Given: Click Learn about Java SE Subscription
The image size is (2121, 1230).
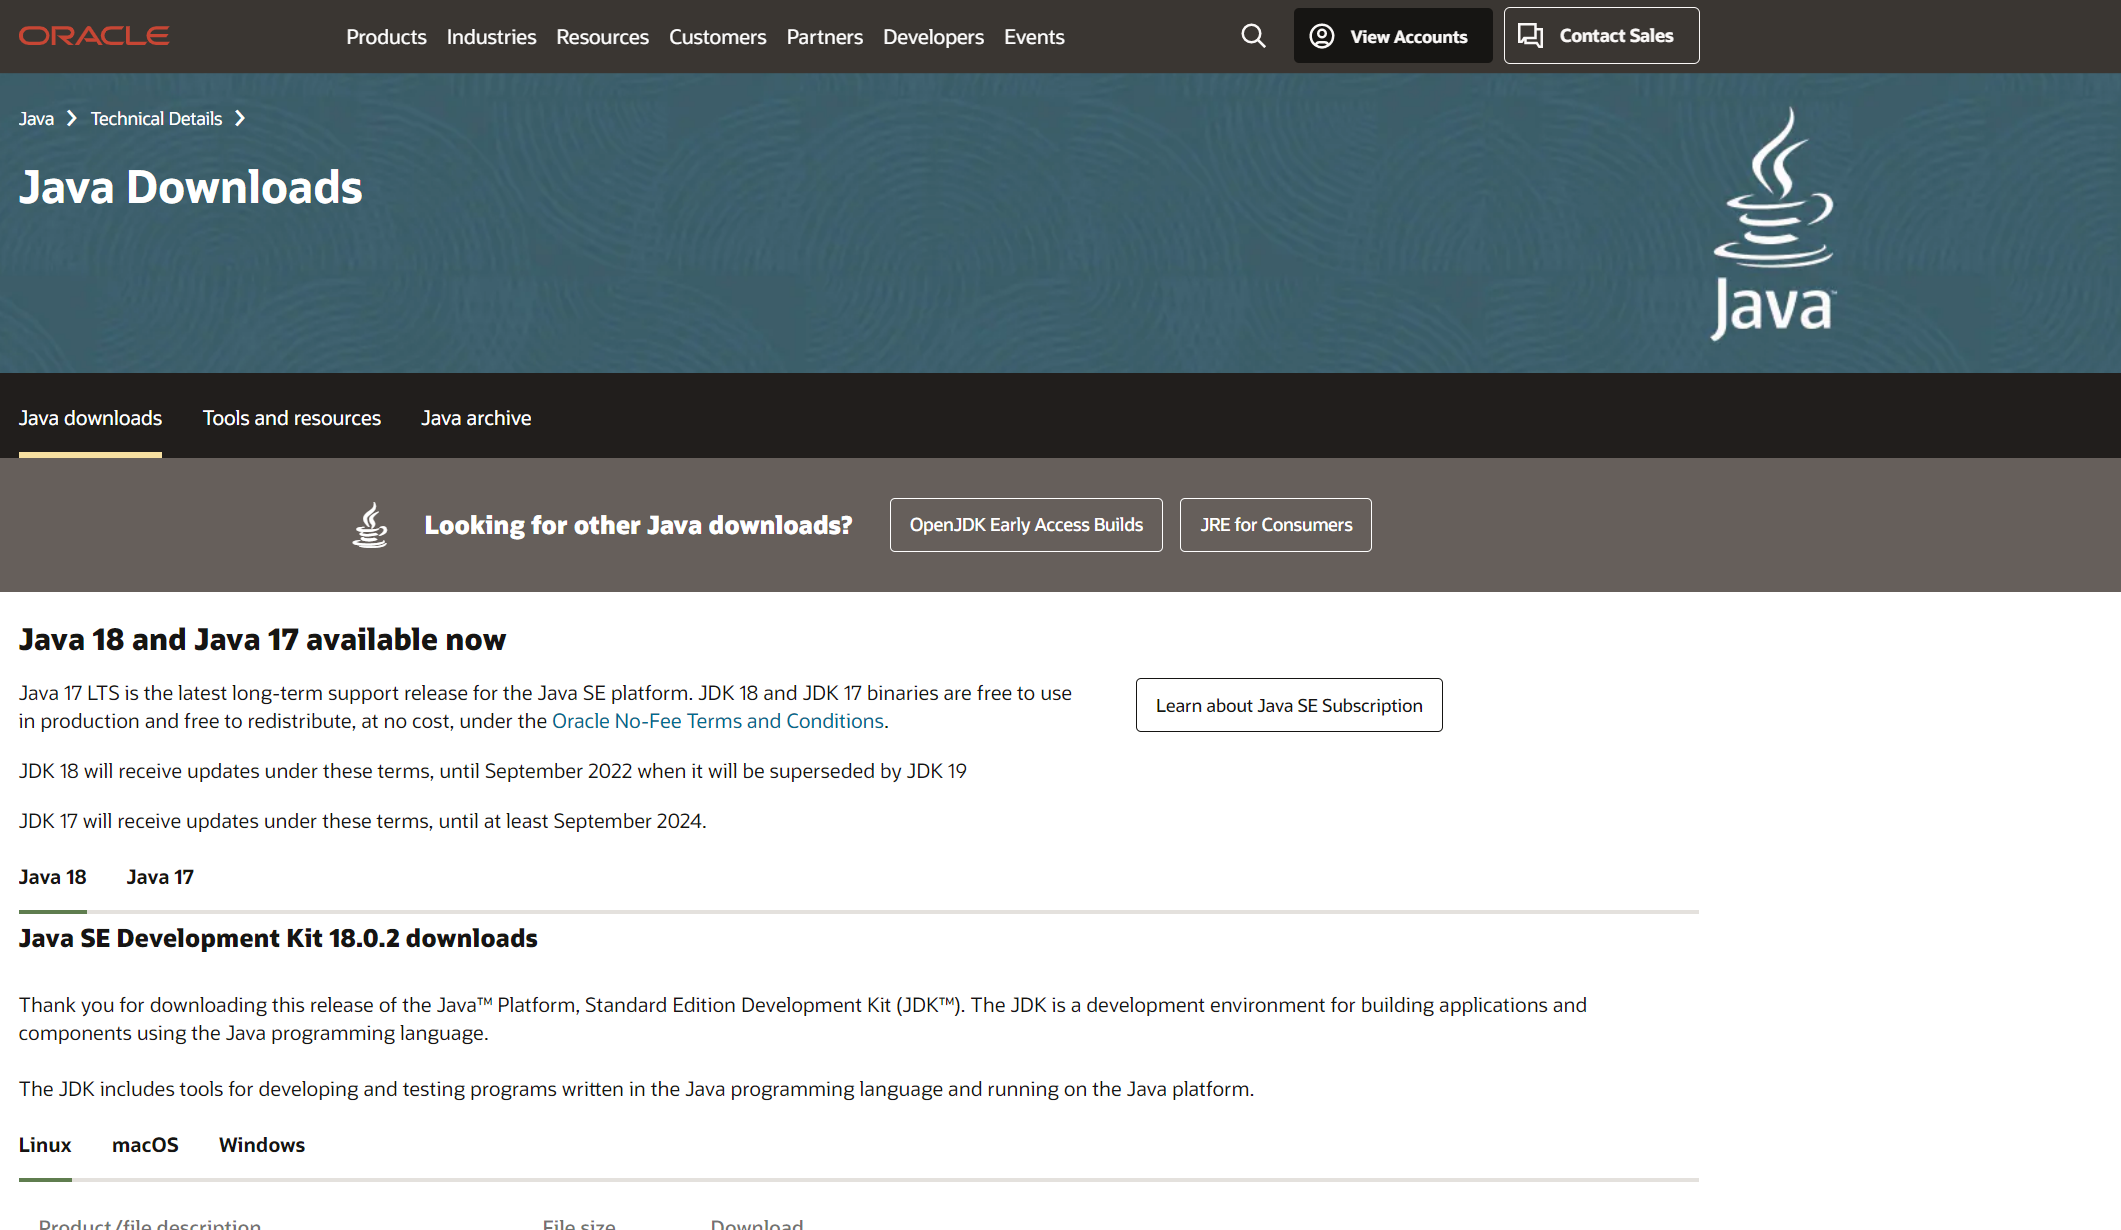Looking at the screenshot, I should coord(1289,705).
